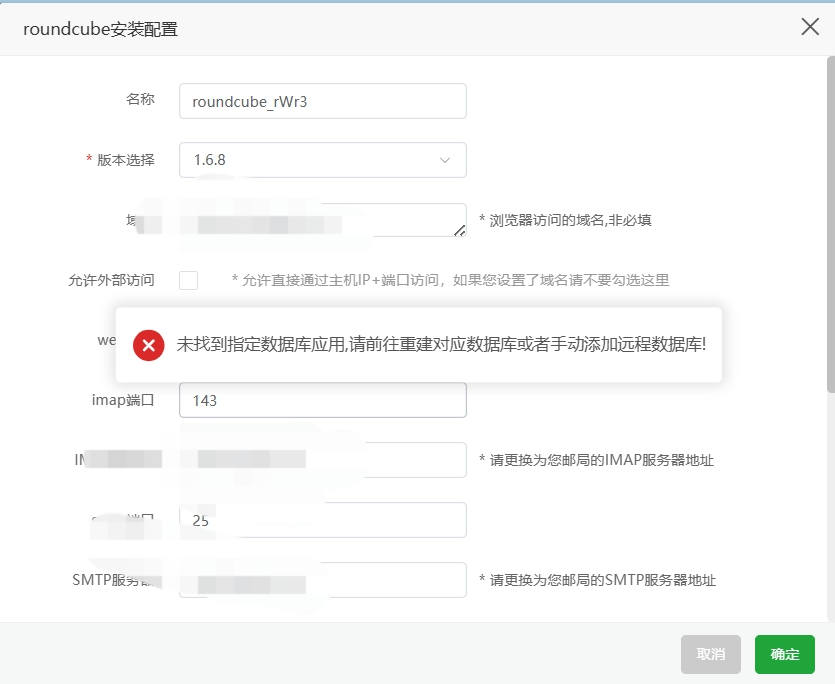Close the roundcube install configuration dialog
Image resolution: width=835 pixels, height=684 pixels.
(810, 27)
